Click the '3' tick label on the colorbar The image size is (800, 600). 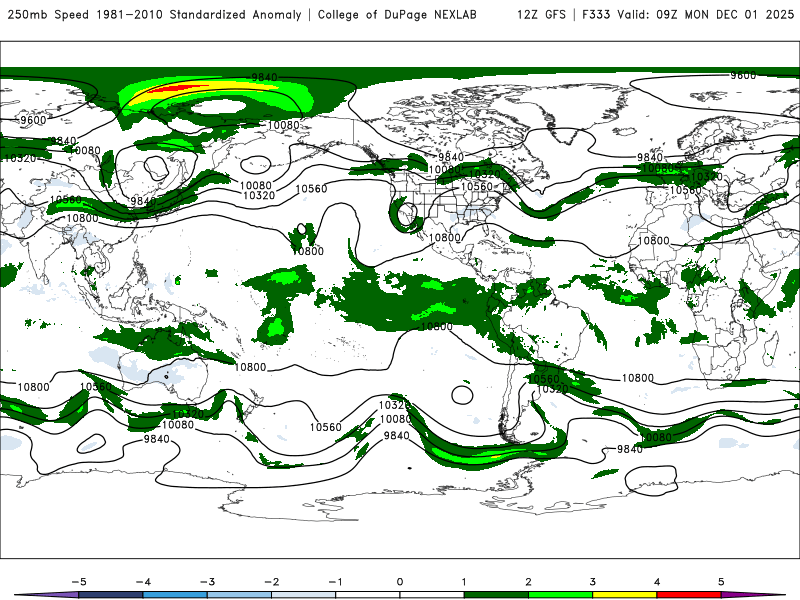pyautogui.click(x=592, y=582)
